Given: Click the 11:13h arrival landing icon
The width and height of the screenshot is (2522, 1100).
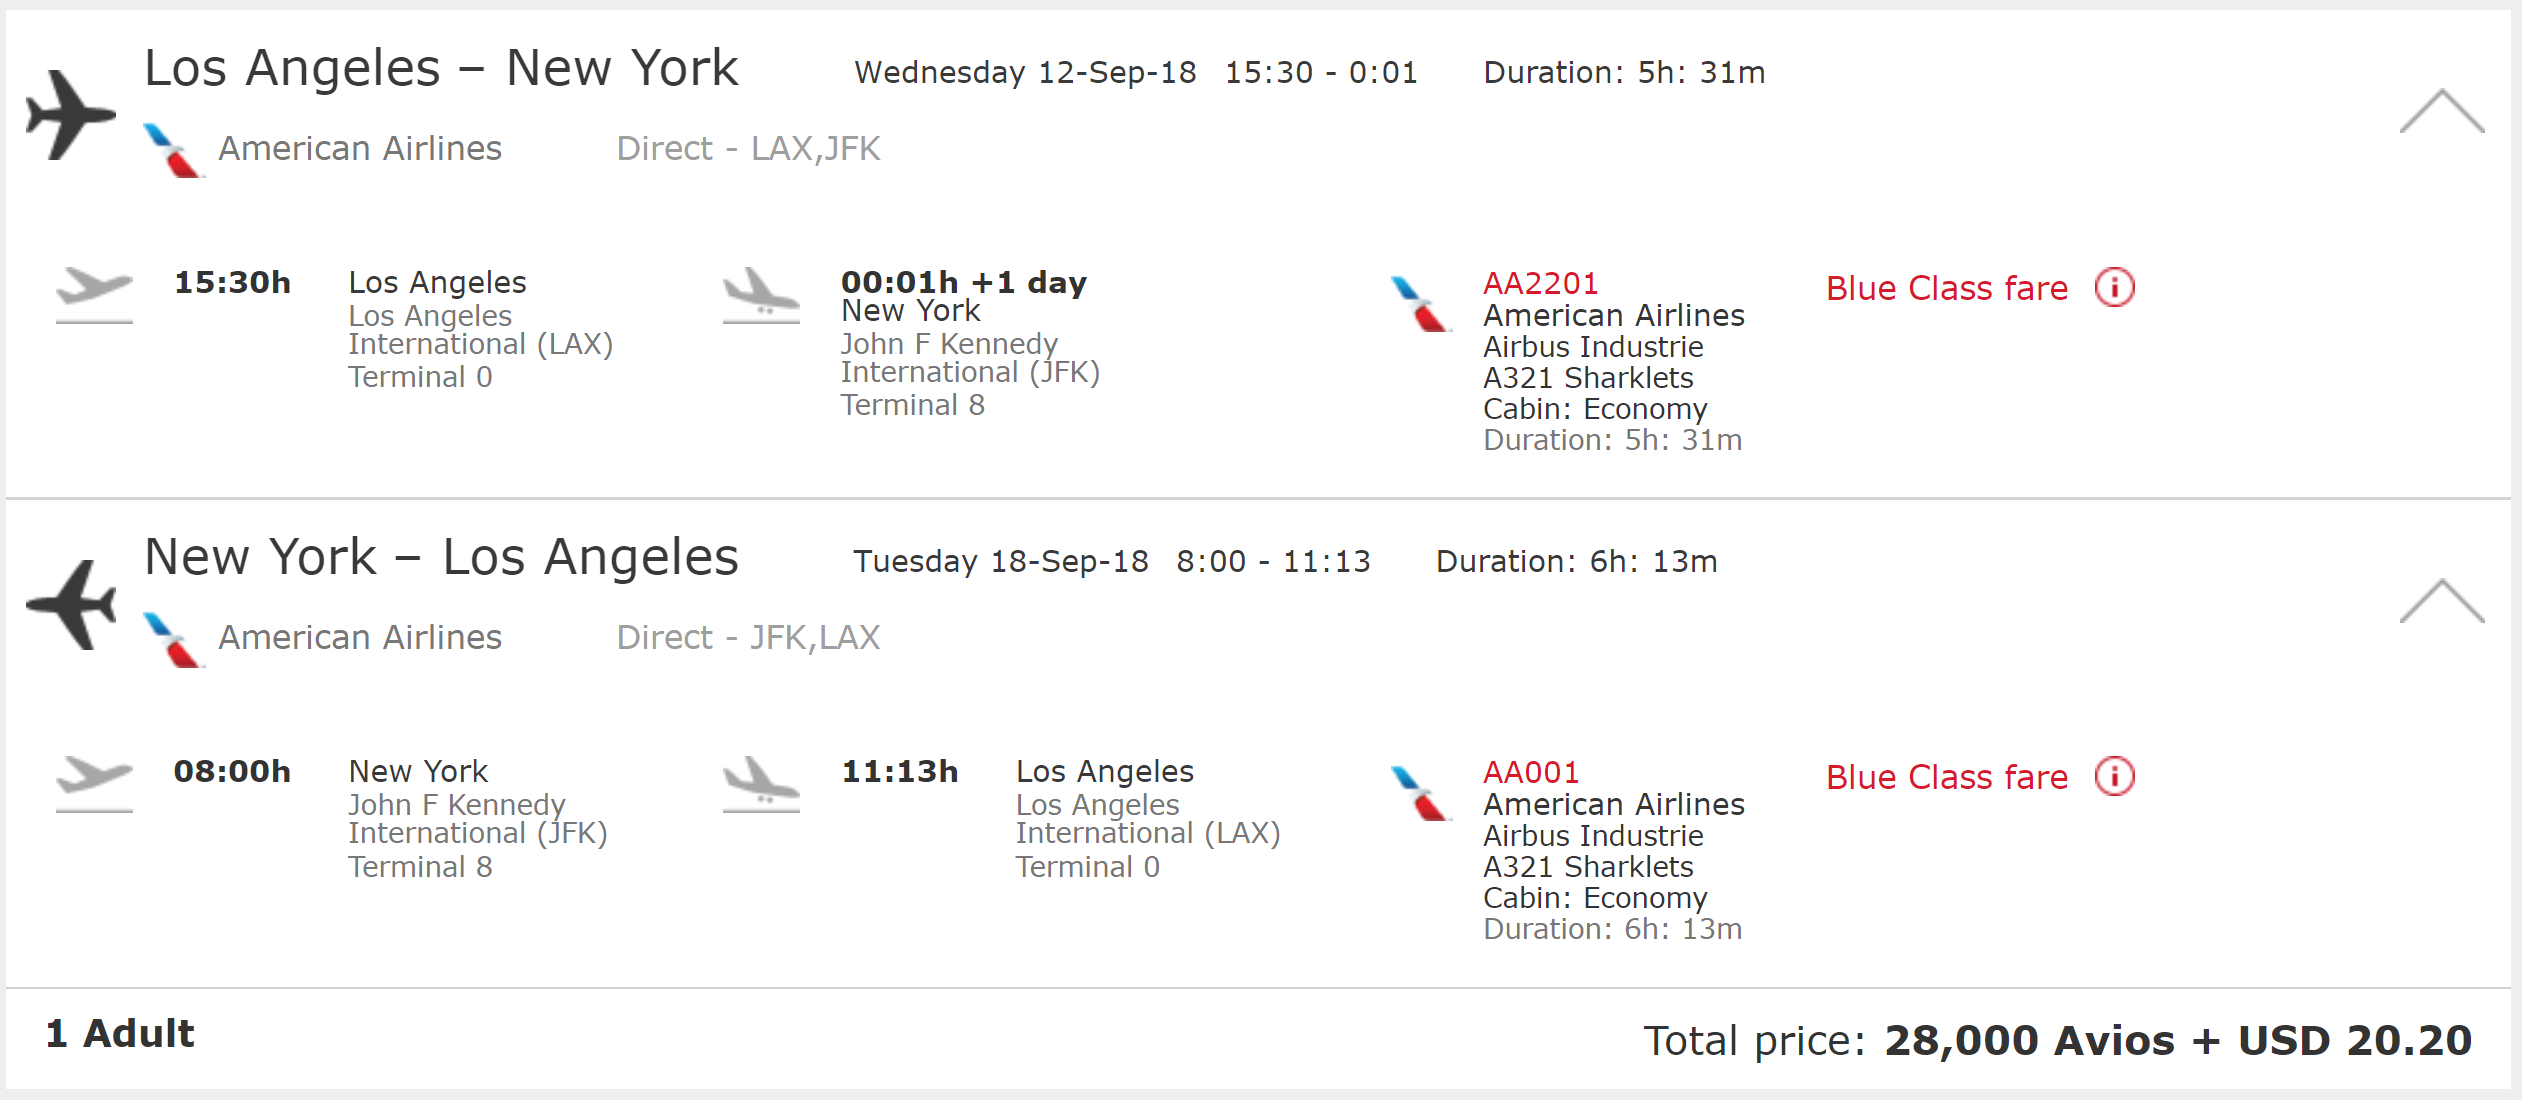Looking at the screenshot, I should point(761,783).
